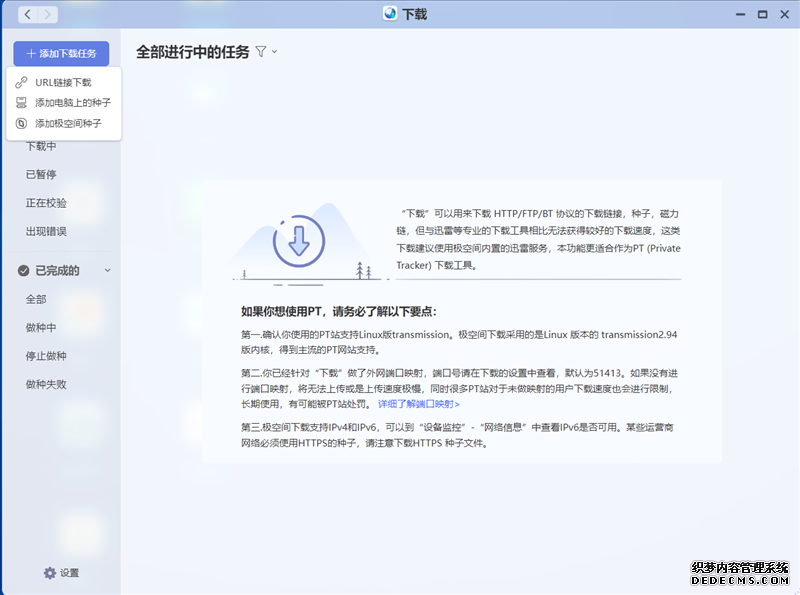
Task: Select URL链接下载 from the menu
Action: 63,82
